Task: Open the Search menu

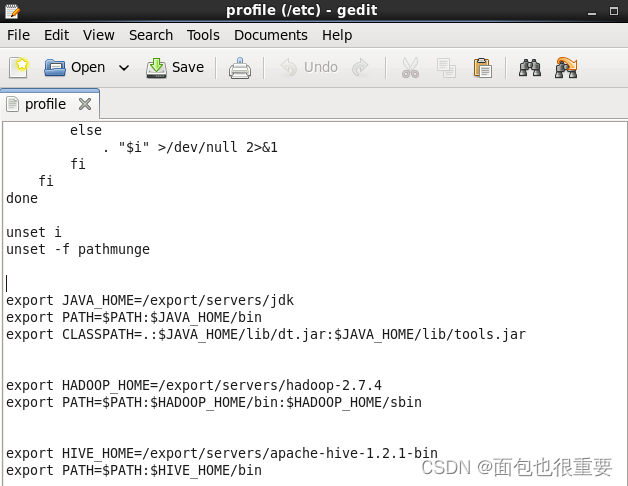Action: (x=151, y=35)
